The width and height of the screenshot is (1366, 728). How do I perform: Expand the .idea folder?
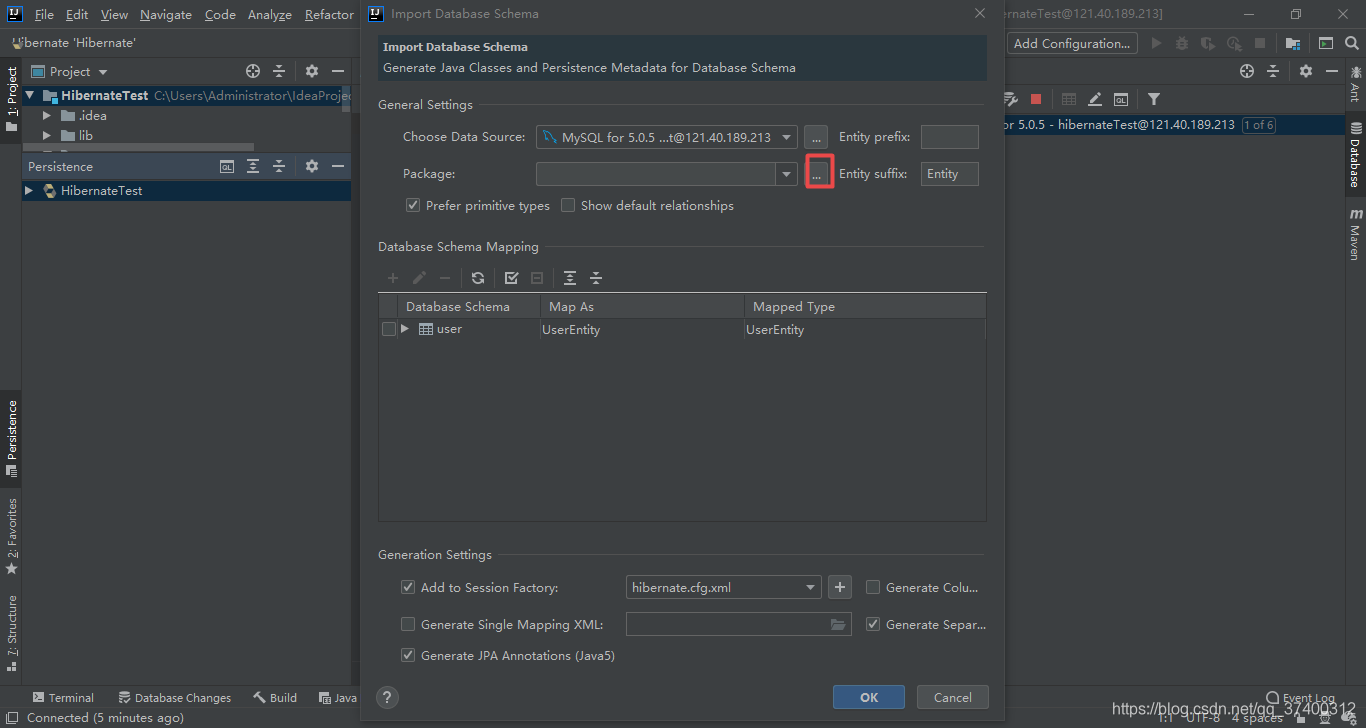coord(46,115)
